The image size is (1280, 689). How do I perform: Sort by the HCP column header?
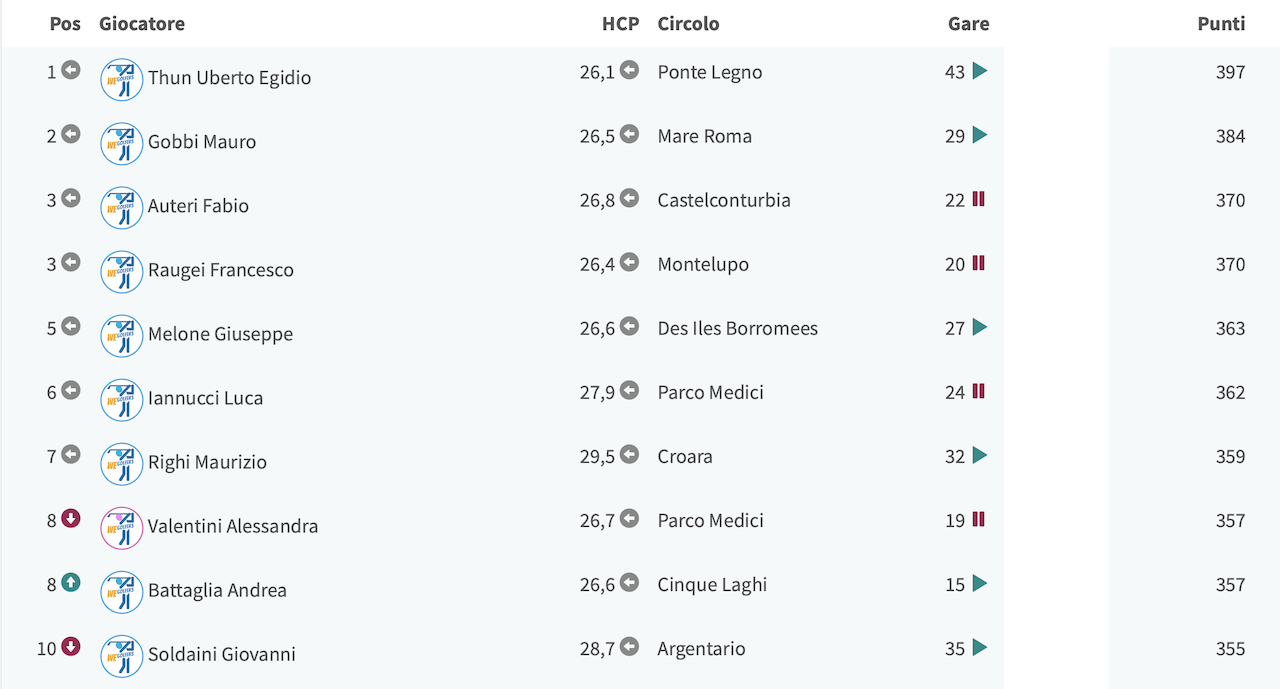click(621, 23)
